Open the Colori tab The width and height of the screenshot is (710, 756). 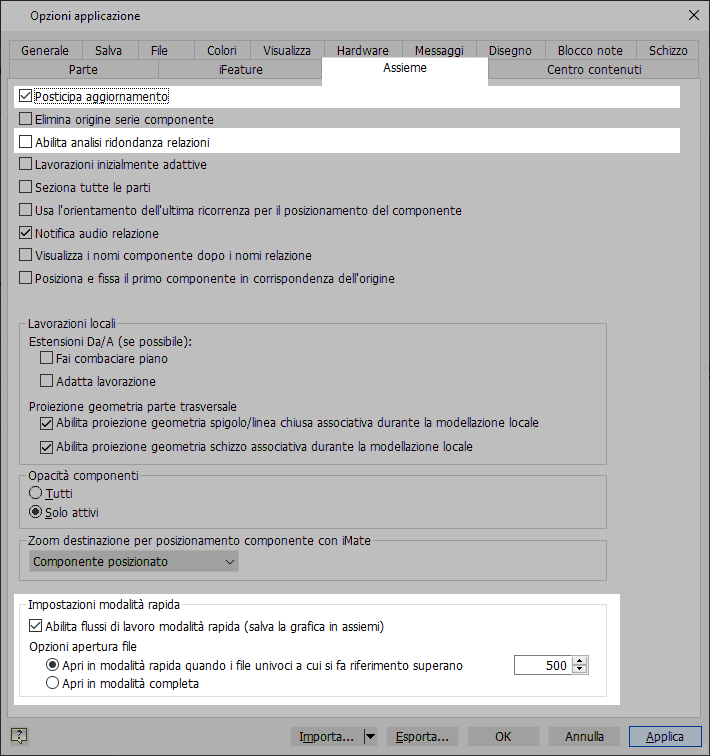coord(222,51)
